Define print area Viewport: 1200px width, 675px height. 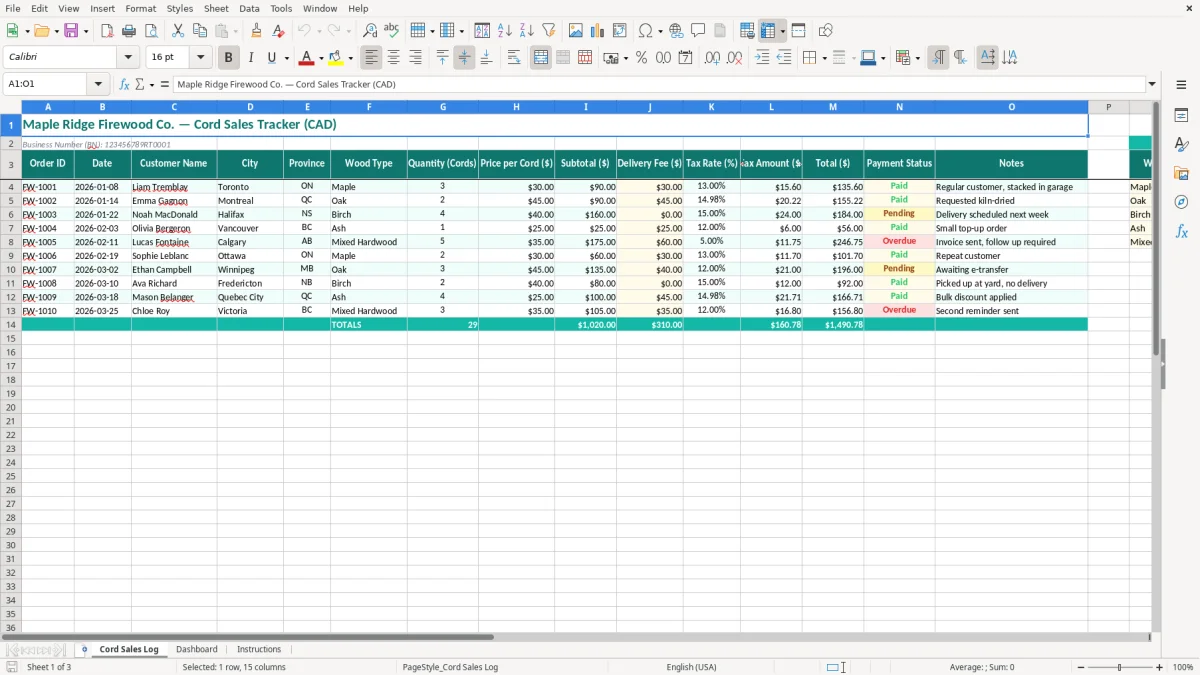tap(747, 31)
